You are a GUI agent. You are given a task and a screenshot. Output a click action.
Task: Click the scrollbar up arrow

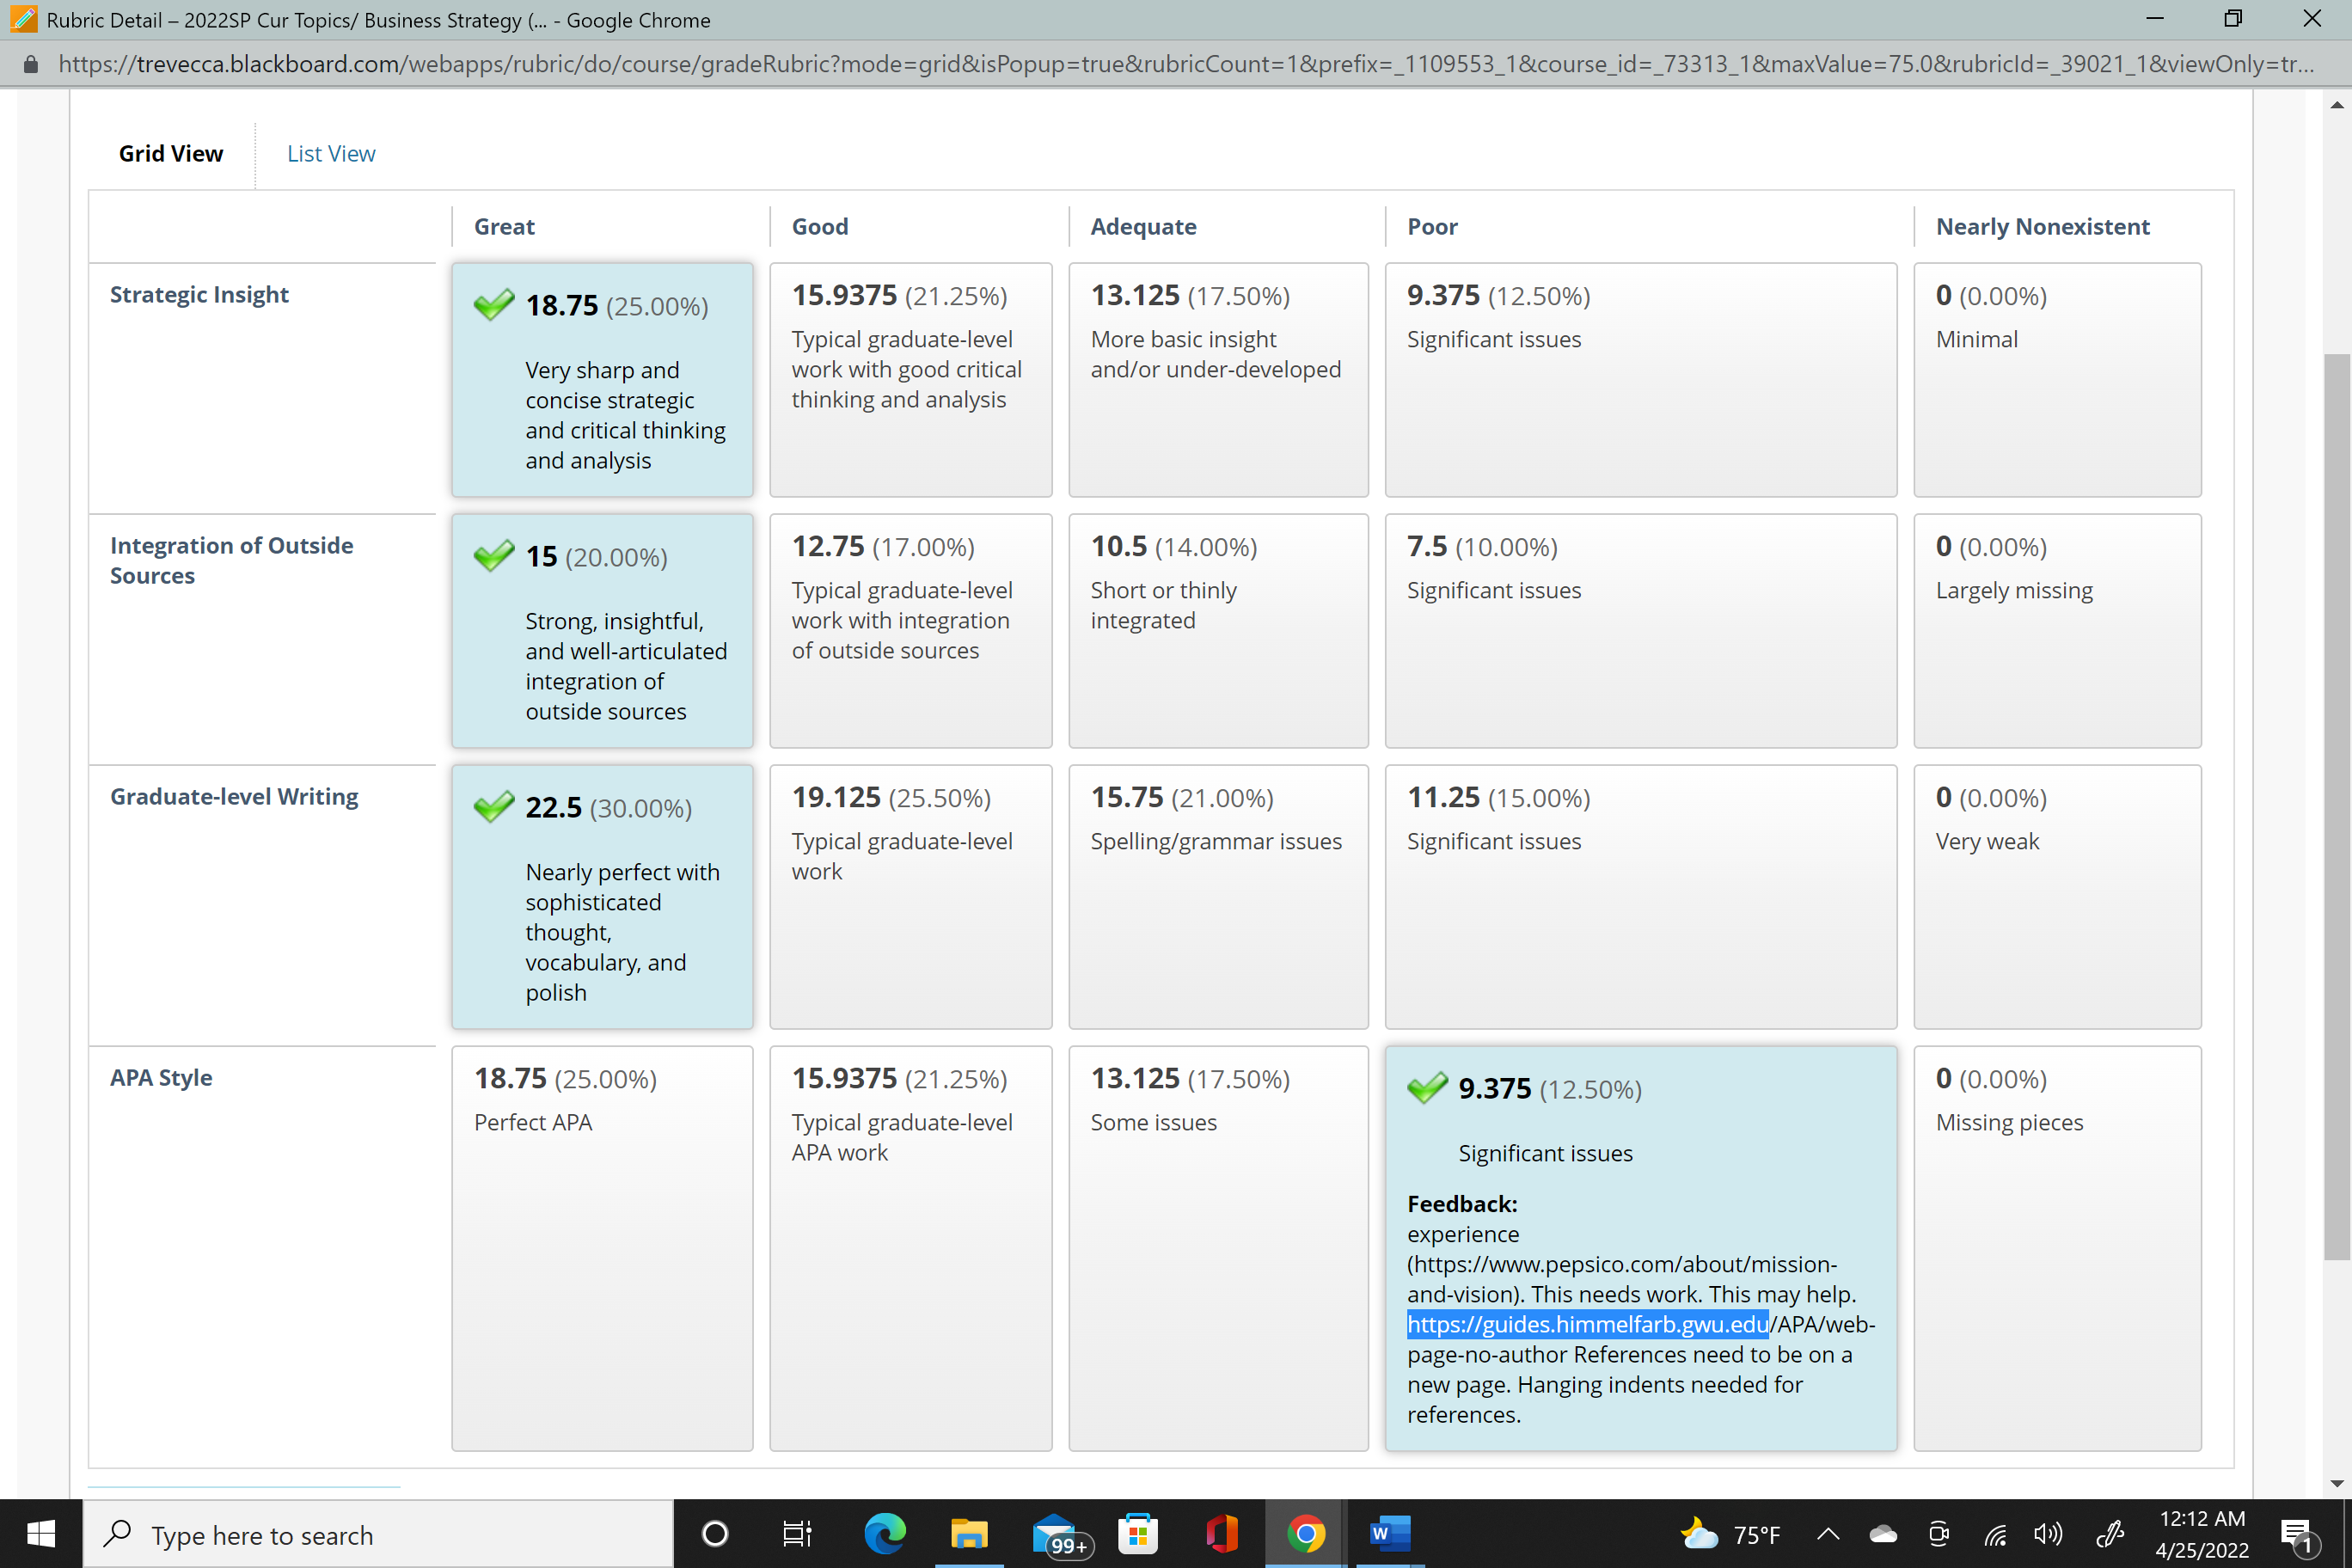coord(2336,104)
